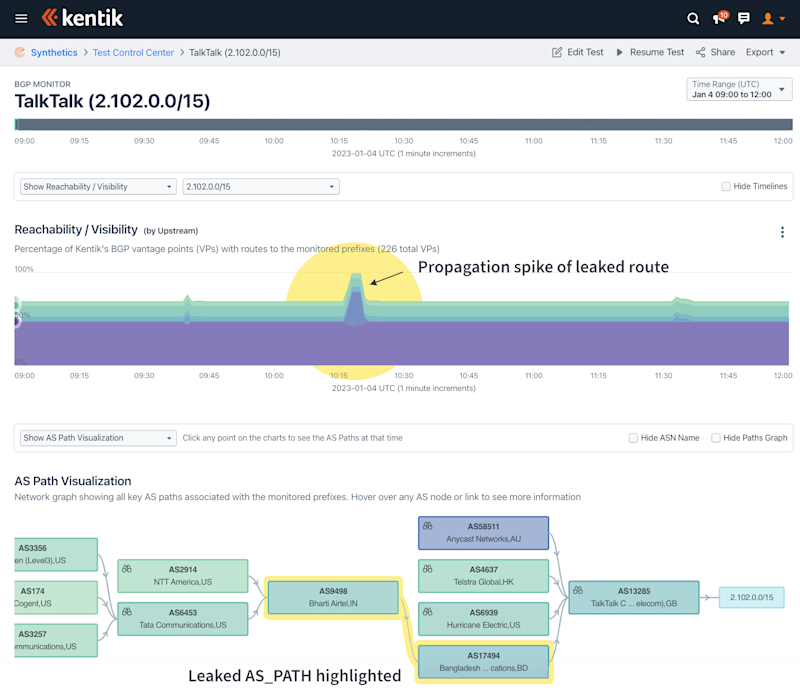Click the Resume Test play icon

619,53
